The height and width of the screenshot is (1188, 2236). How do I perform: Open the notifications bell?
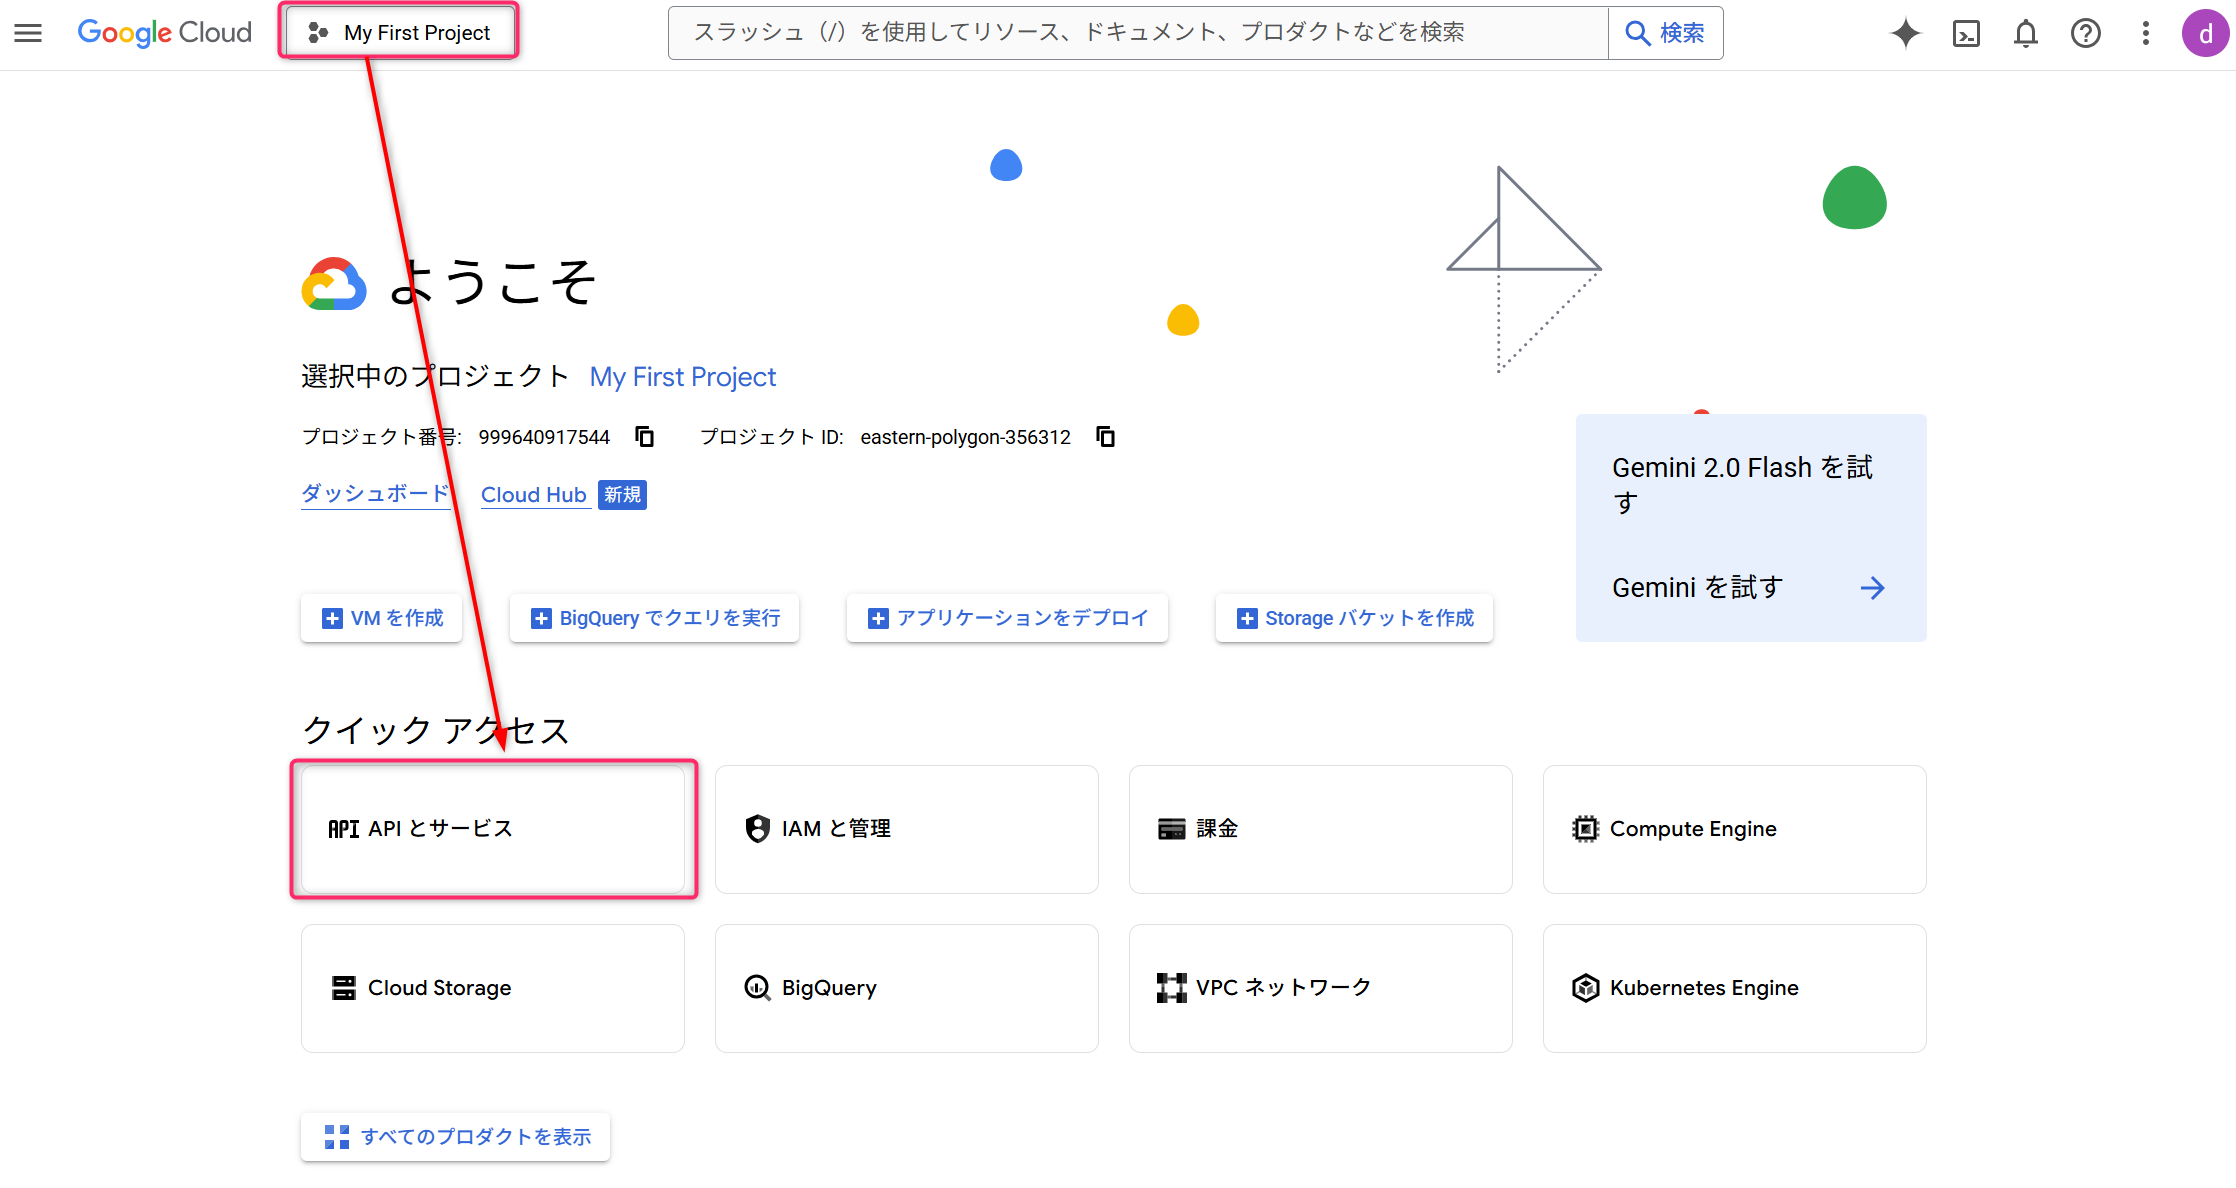click(2026, 33)
